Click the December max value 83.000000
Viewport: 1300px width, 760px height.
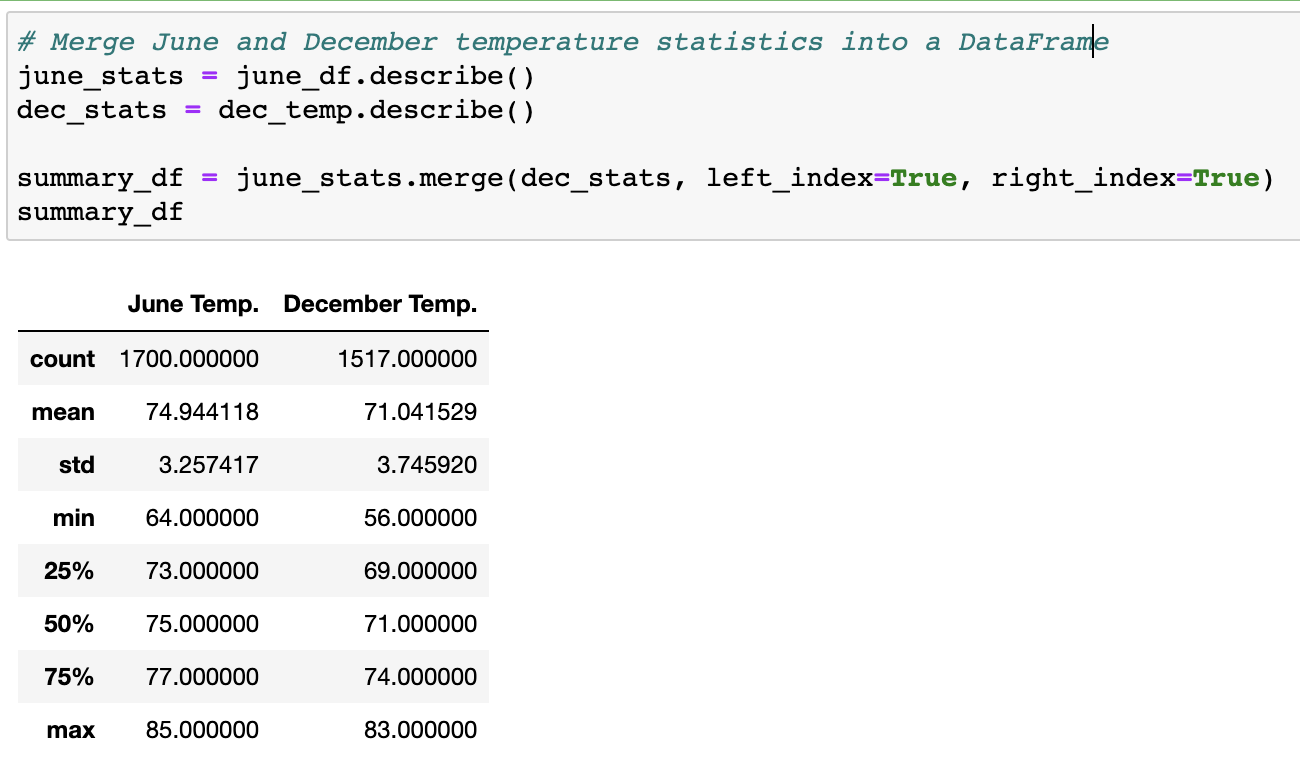(x=422, y=729)
